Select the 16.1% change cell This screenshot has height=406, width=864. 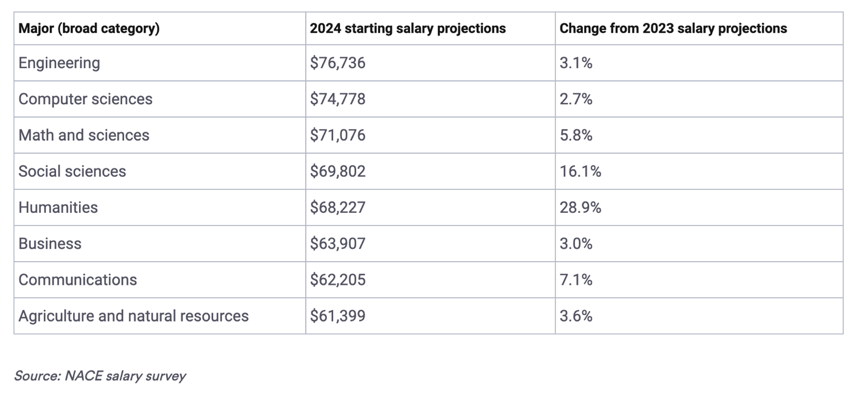[x=580, y=171]
